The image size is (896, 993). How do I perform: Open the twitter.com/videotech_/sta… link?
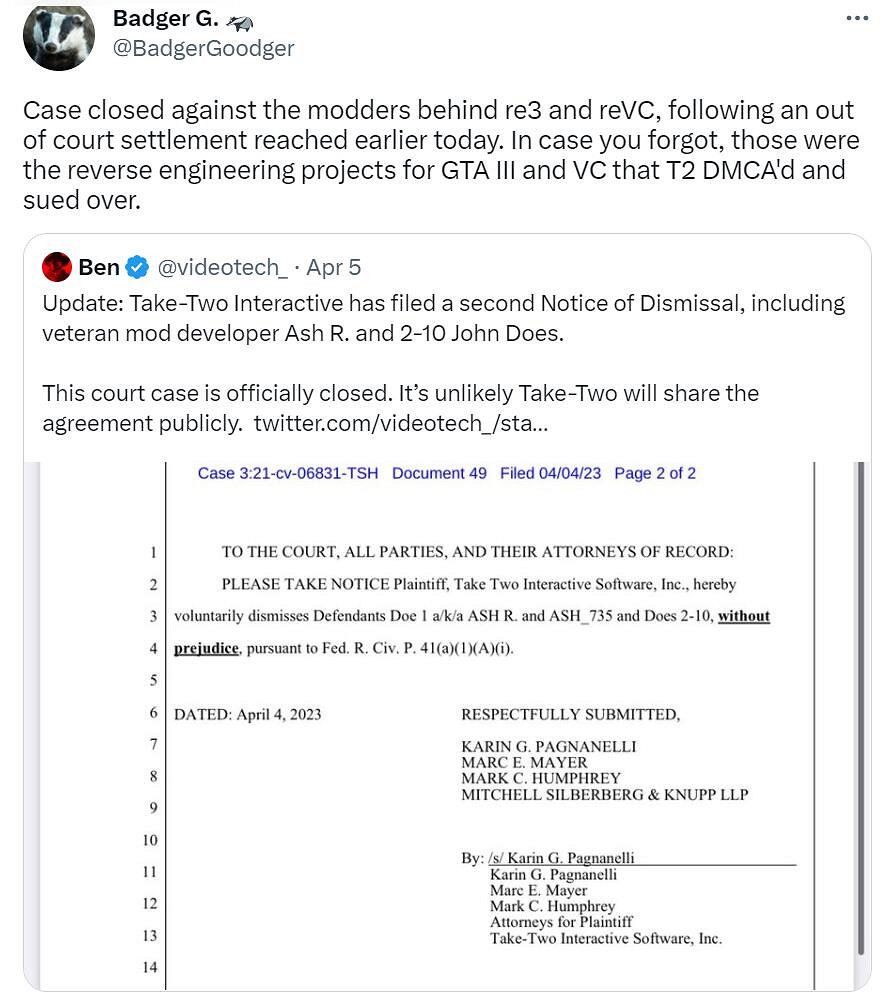click(400, 423)
